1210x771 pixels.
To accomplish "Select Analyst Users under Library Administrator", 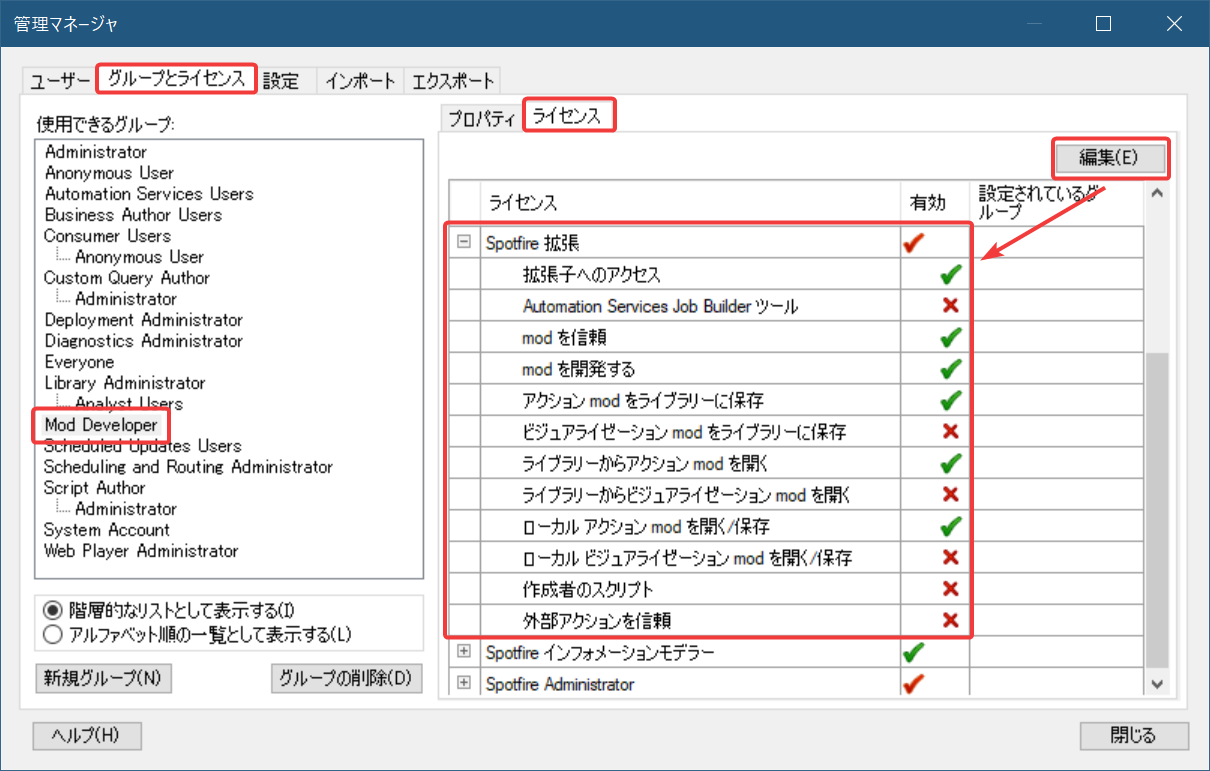I will tap(129, 404).
